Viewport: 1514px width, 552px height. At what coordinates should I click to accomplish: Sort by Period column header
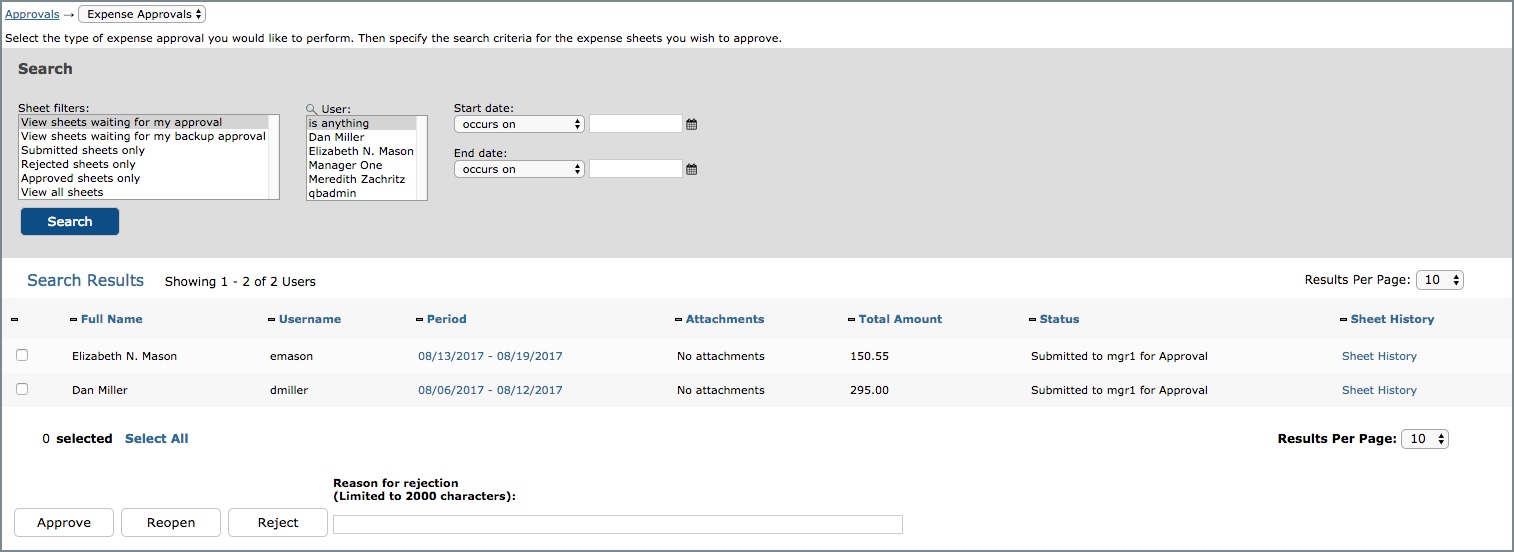pyautogui.click(x=446, y=319)
